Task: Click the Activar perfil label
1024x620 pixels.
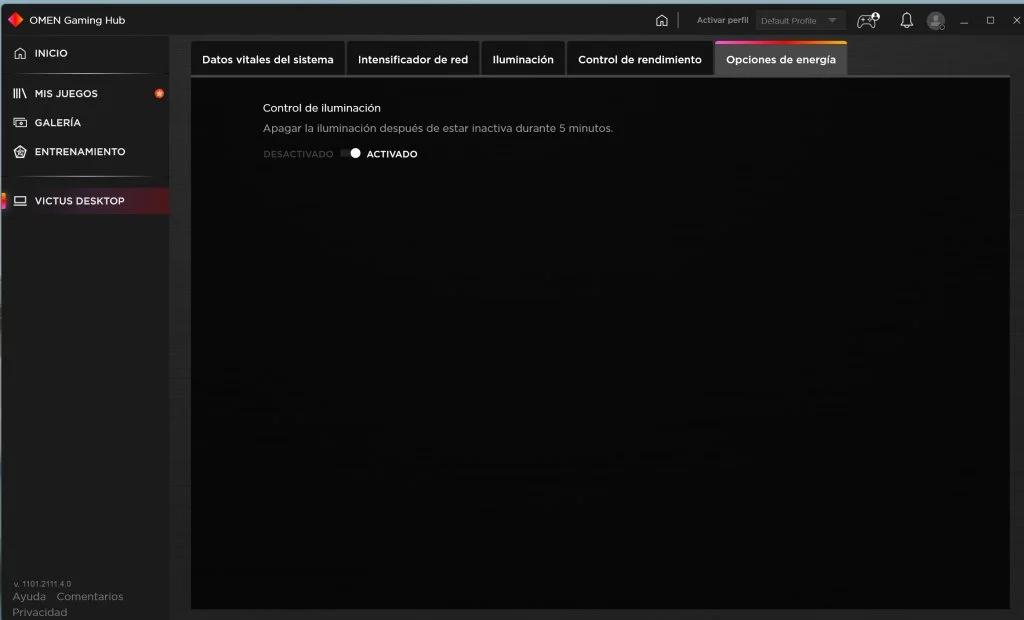Action: click(722, 20)
